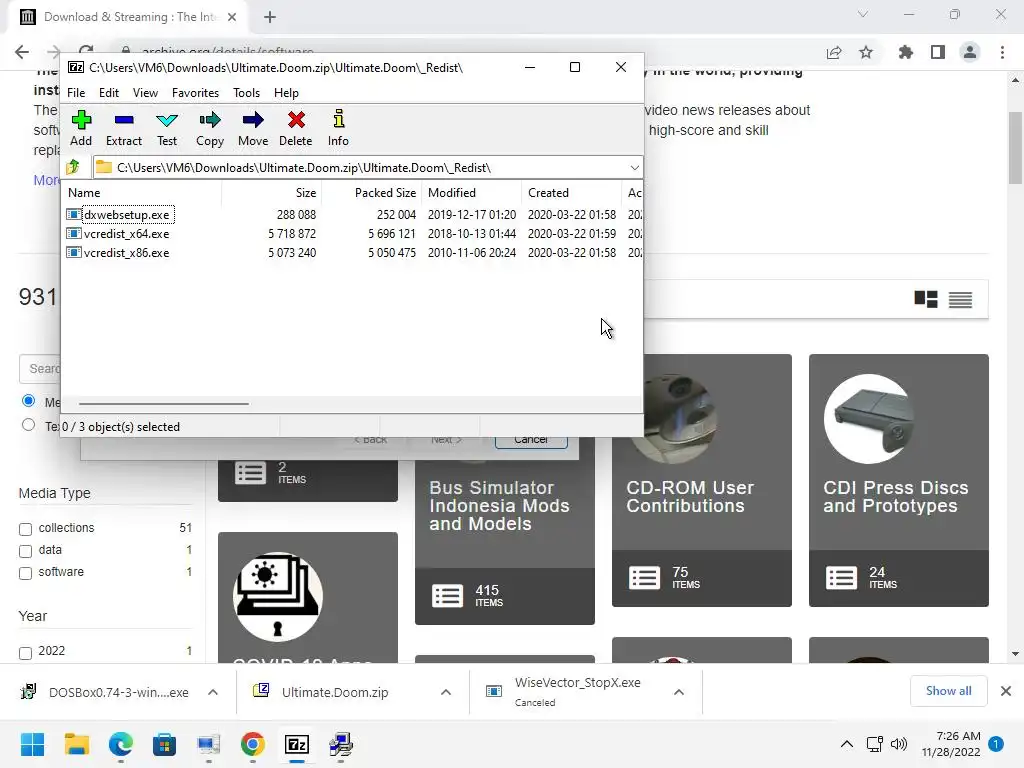The width and height of the screenshot is (1024, 768).
Task: Check the 2022 year checkbox
Action: [x=25, y=652]
